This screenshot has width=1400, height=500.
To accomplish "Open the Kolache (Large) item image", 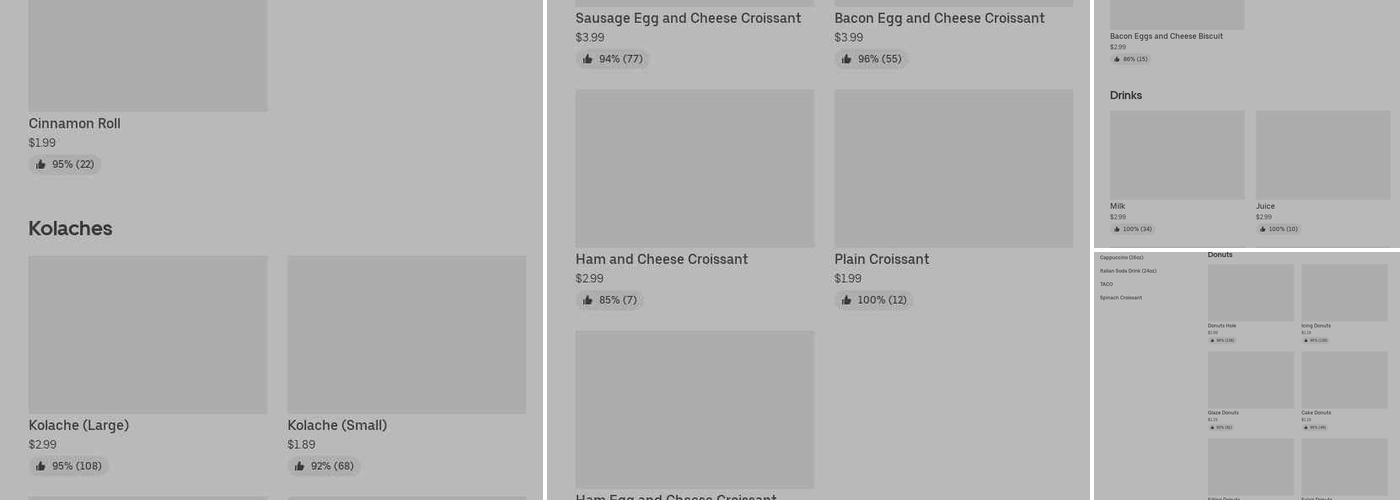I will point(148,334).
